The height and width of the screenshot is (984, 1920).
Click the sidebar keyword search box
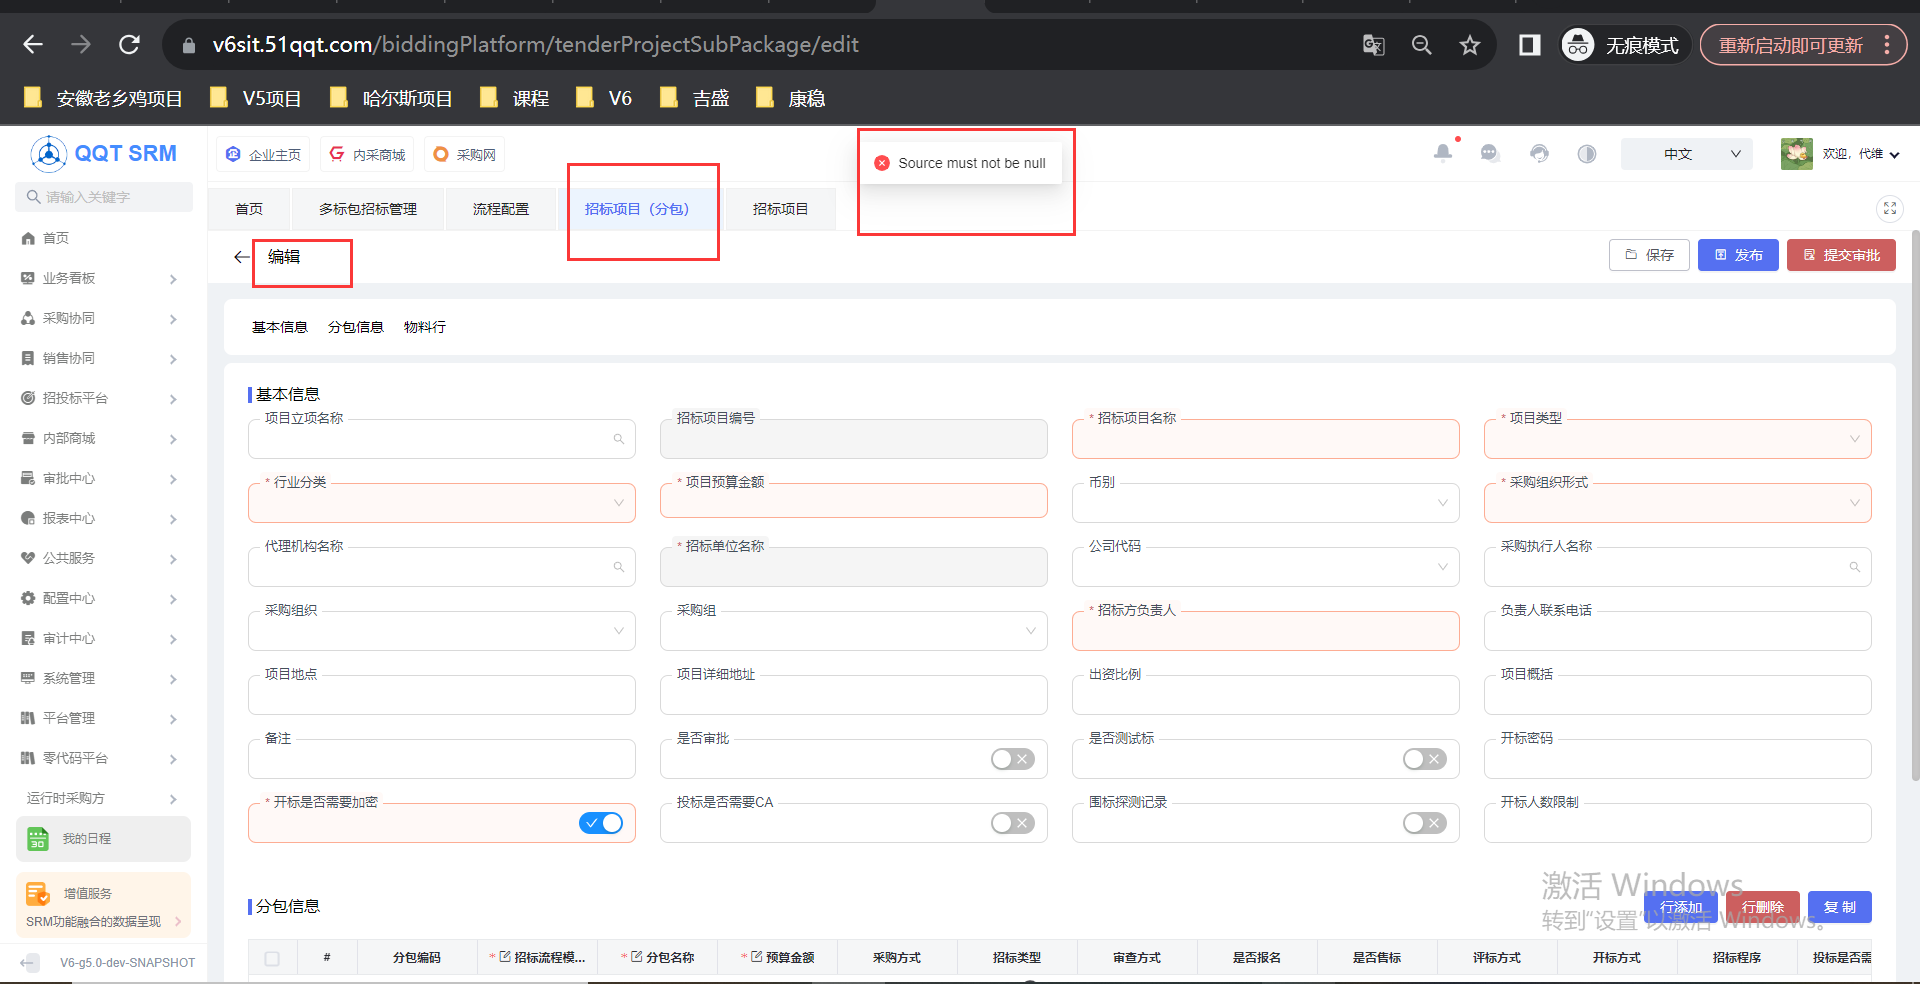[x=104, y=197]
